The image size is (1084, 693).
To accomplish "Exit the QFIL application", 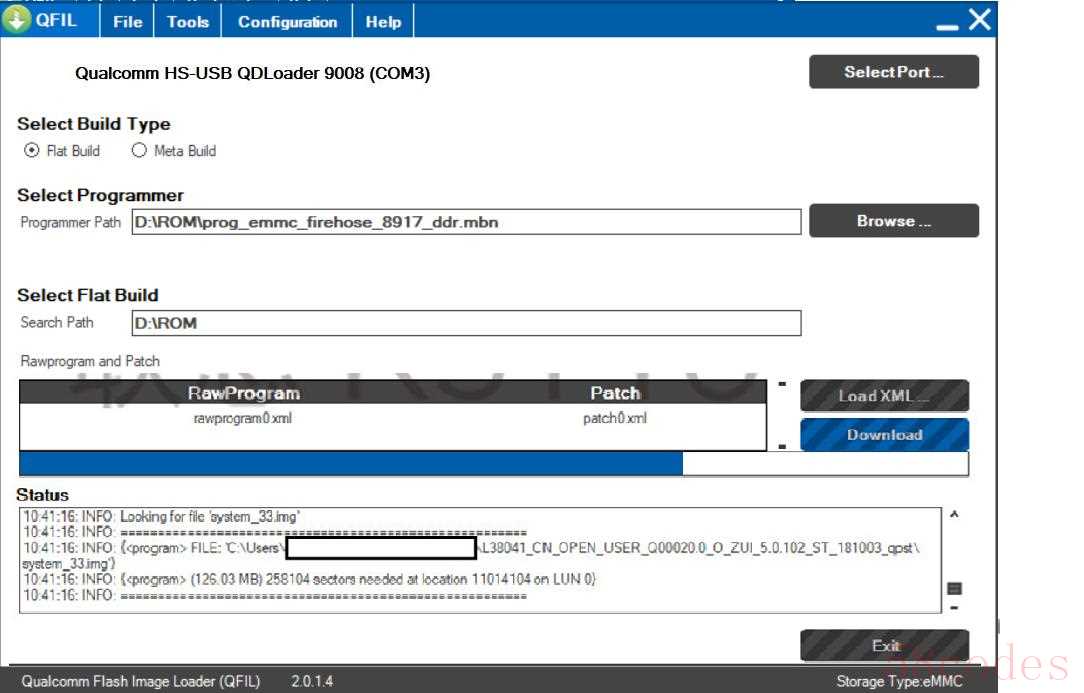I will pos(884,646).
